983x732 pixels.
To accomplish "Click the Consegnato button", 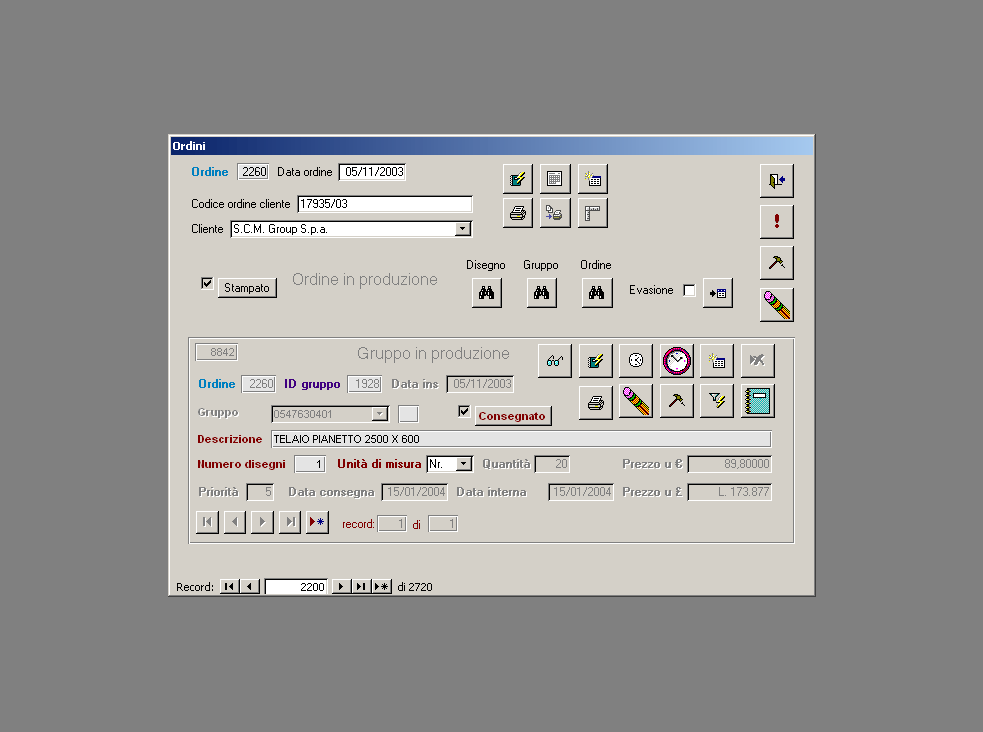I will click(x=513, y=416).
